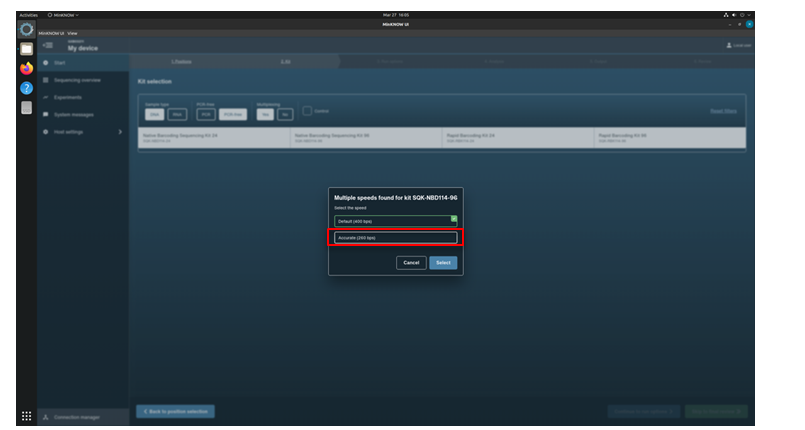Confirm with the Select button
Viewport: 805px width, 430px height.
click(443, 263)
